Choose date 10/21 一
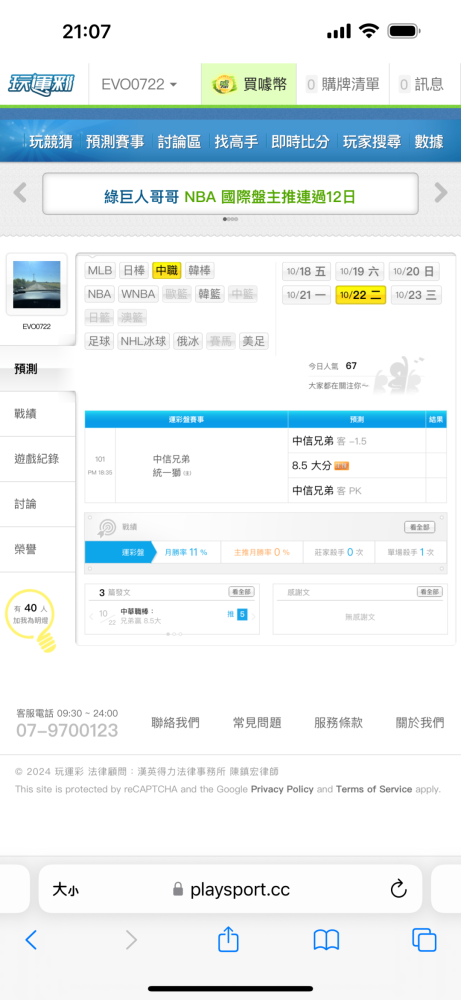 306,295
